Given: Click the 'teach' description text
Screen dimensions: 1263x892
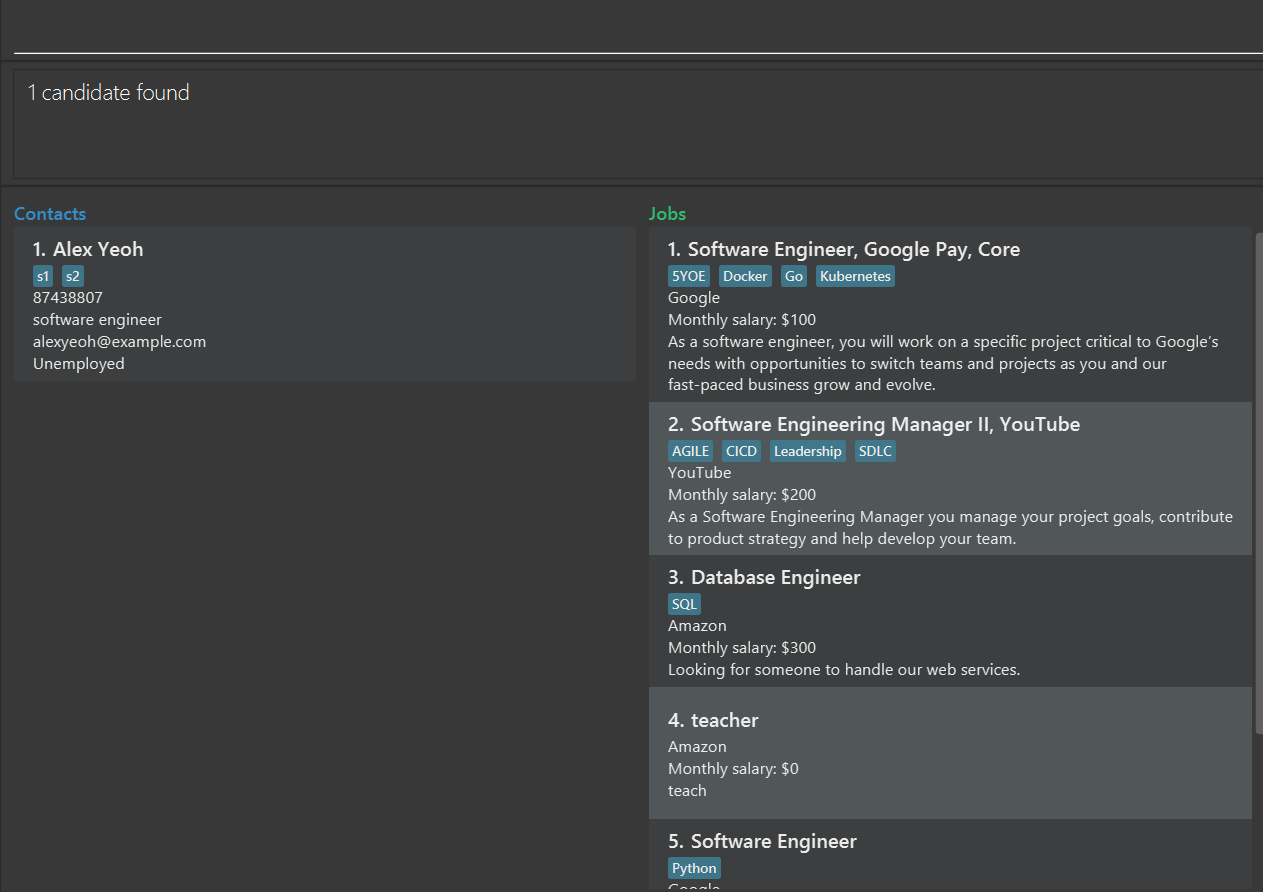Looking at the screenshot, I should point(687,791).
